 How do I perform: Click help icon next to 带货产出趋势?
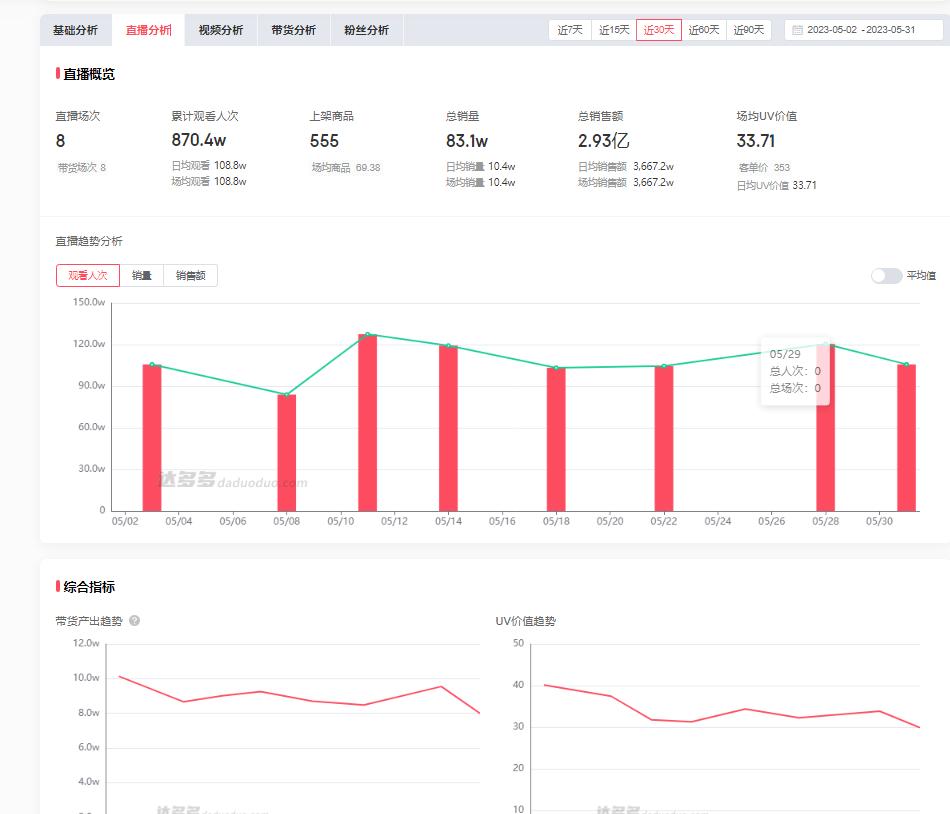click(134, 621)
